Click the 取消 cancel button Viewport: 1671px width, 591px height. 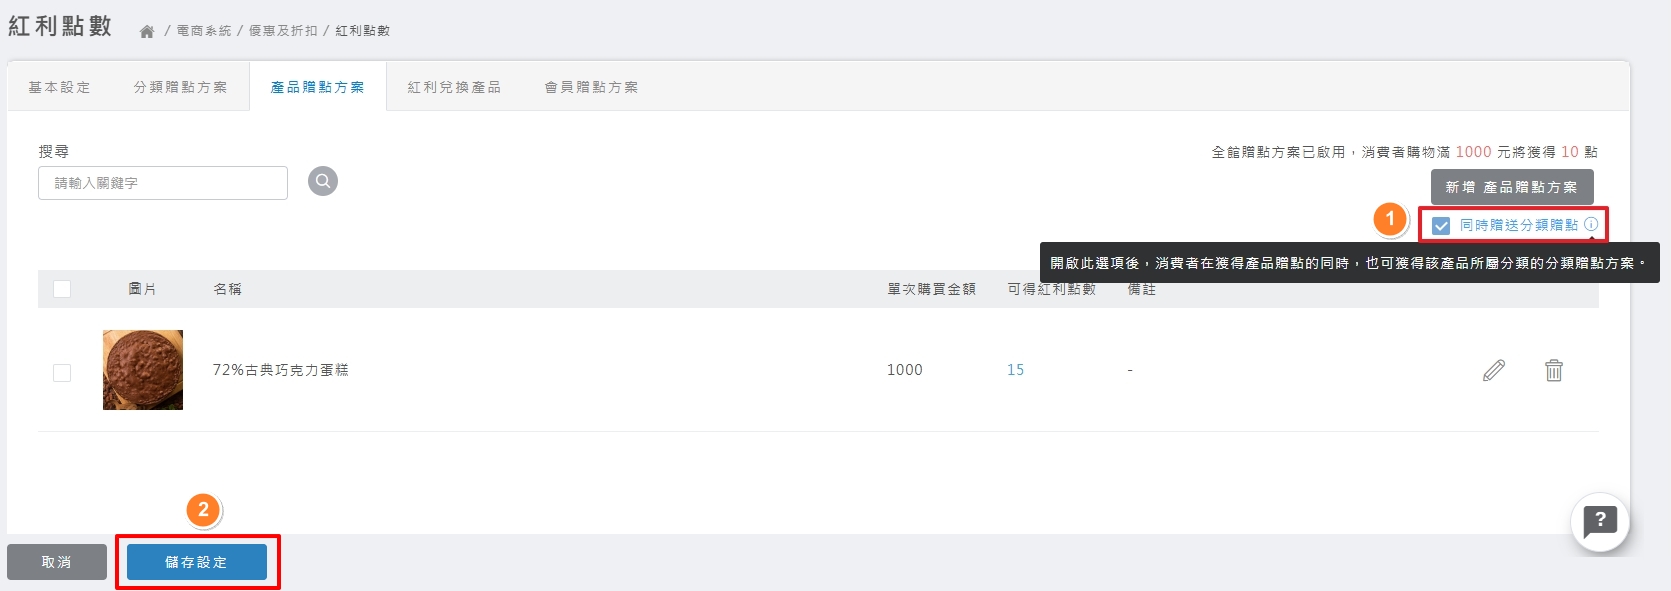pos(57,562)
